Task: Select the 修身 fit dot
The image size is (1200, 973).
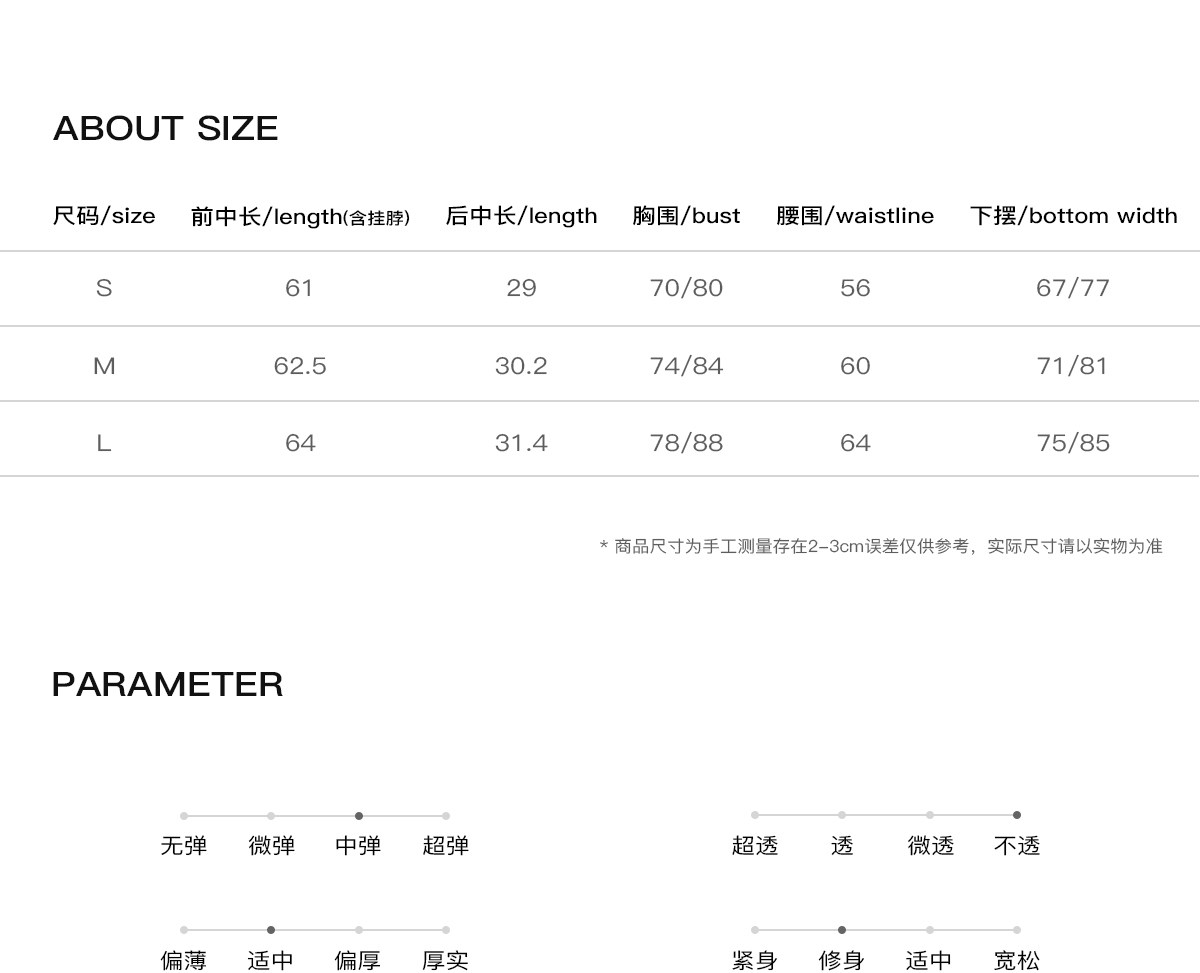Action: pos(842,930)
